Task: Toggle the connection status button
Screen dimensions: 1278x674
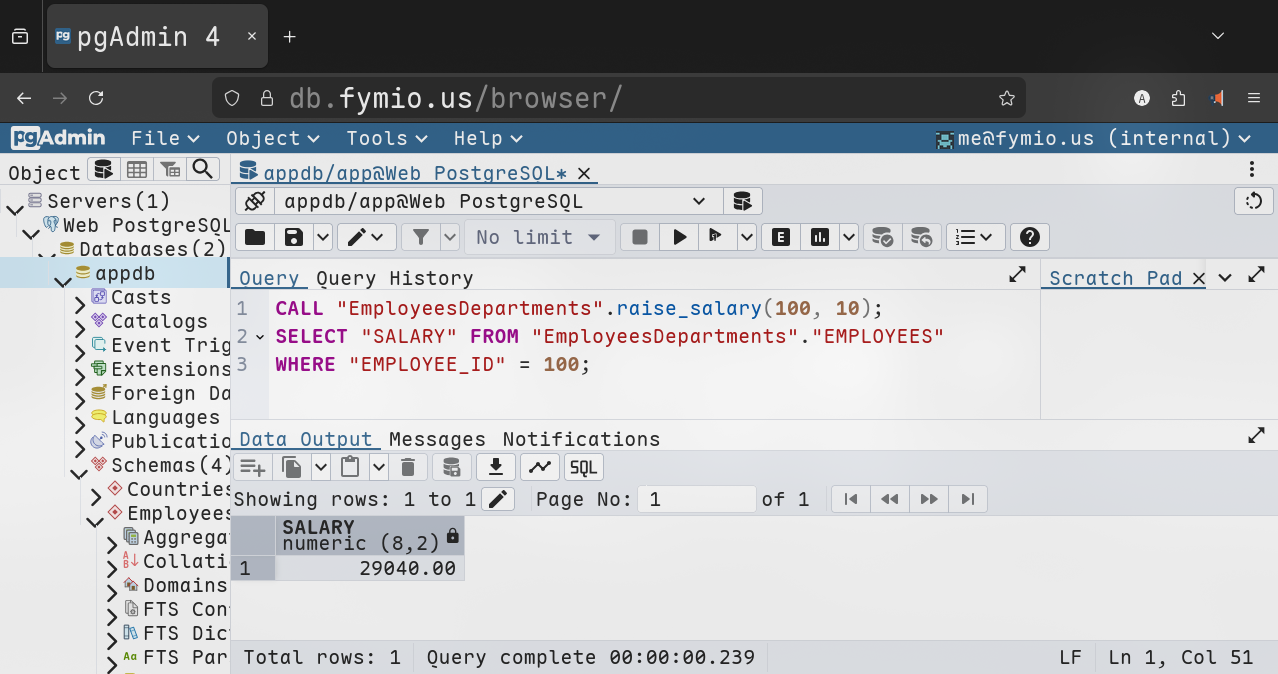Action: [254, 201]
